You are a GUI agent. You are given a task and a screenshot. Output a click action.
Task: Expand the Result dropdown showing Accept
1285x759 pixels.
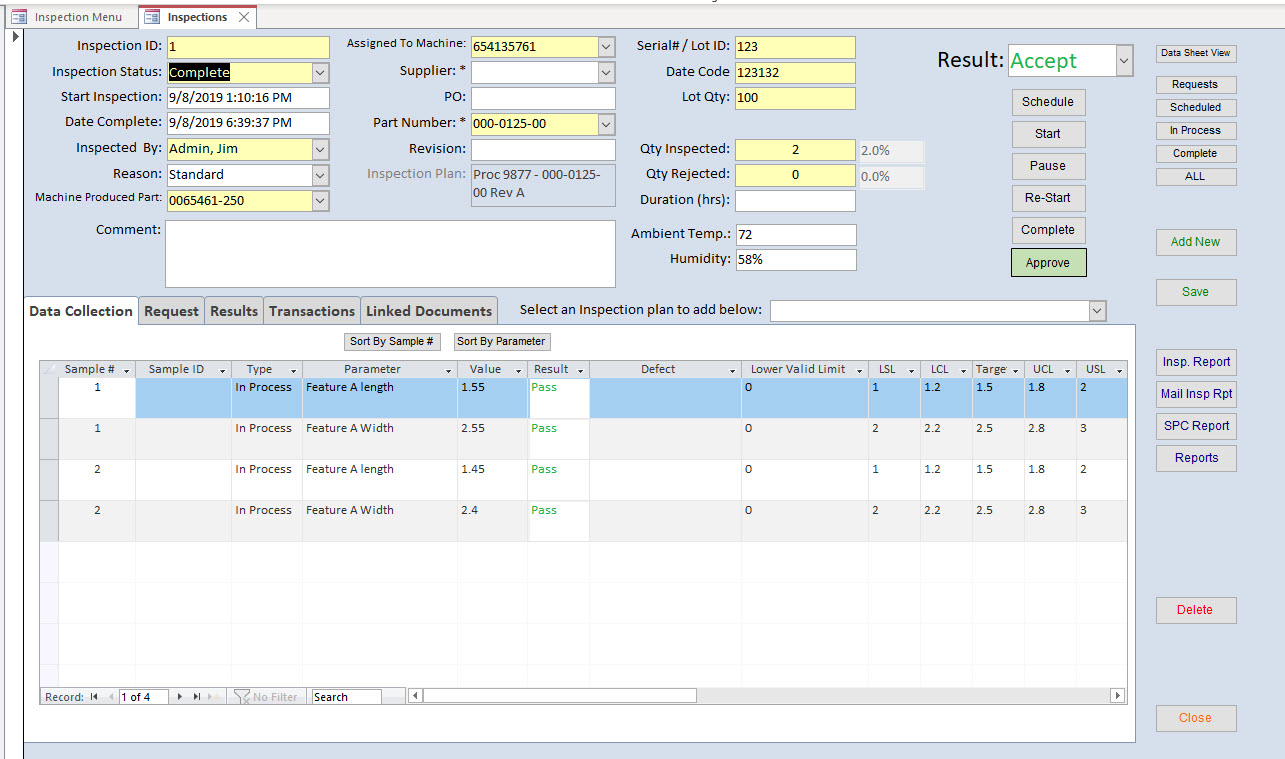click(1124, 61)
